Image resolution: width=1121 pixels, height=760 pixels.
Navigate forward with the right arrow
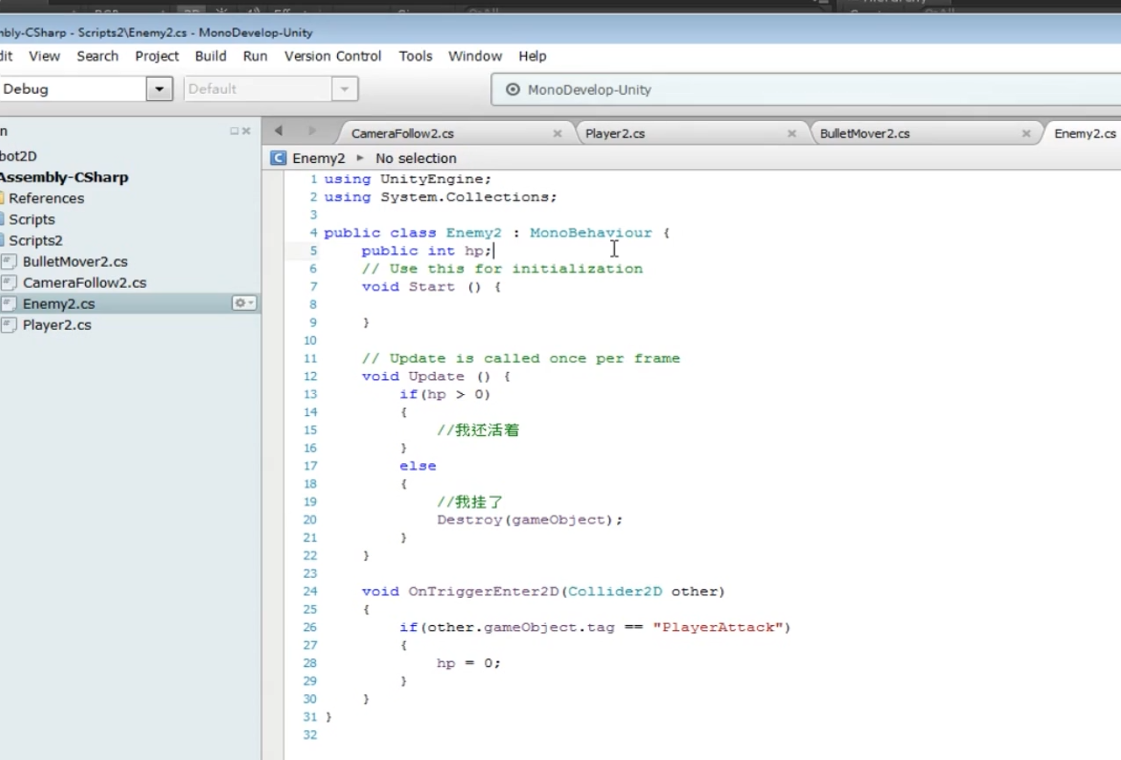(312, 131)
